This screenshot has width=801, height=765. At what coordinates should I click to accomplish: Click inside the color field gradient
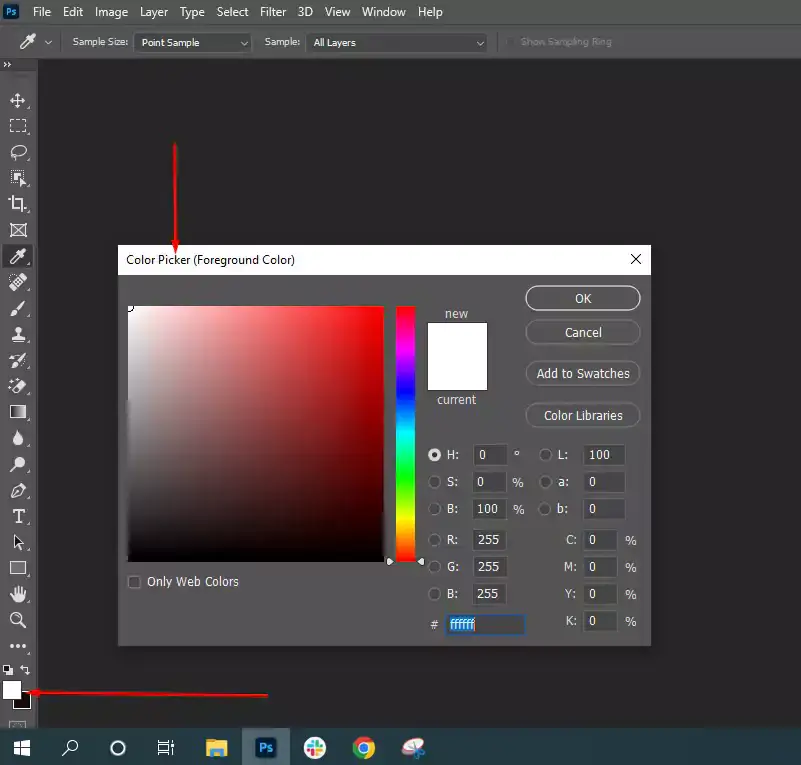pos(255,434)
